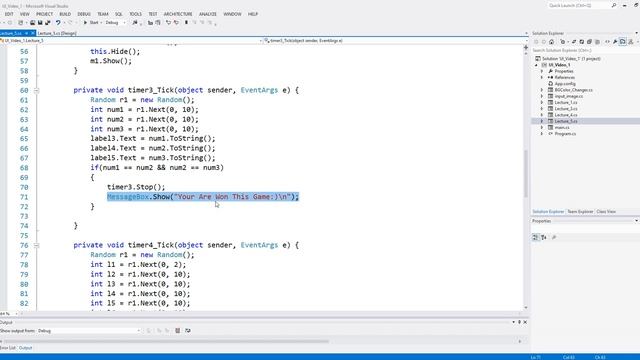640x360 pixels.
Task: Click the Uncomment selected lines icon
Action: click(176, 23)
